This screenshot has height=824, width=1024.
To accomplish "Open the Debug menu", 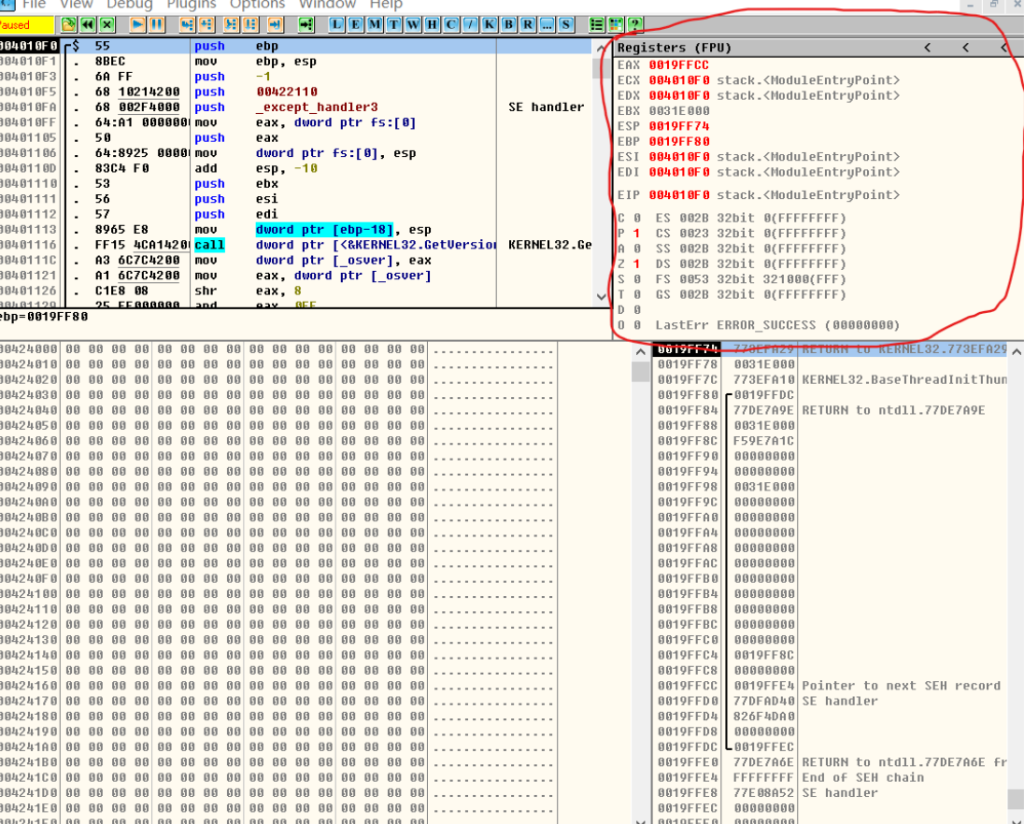I will pos(130,5).
